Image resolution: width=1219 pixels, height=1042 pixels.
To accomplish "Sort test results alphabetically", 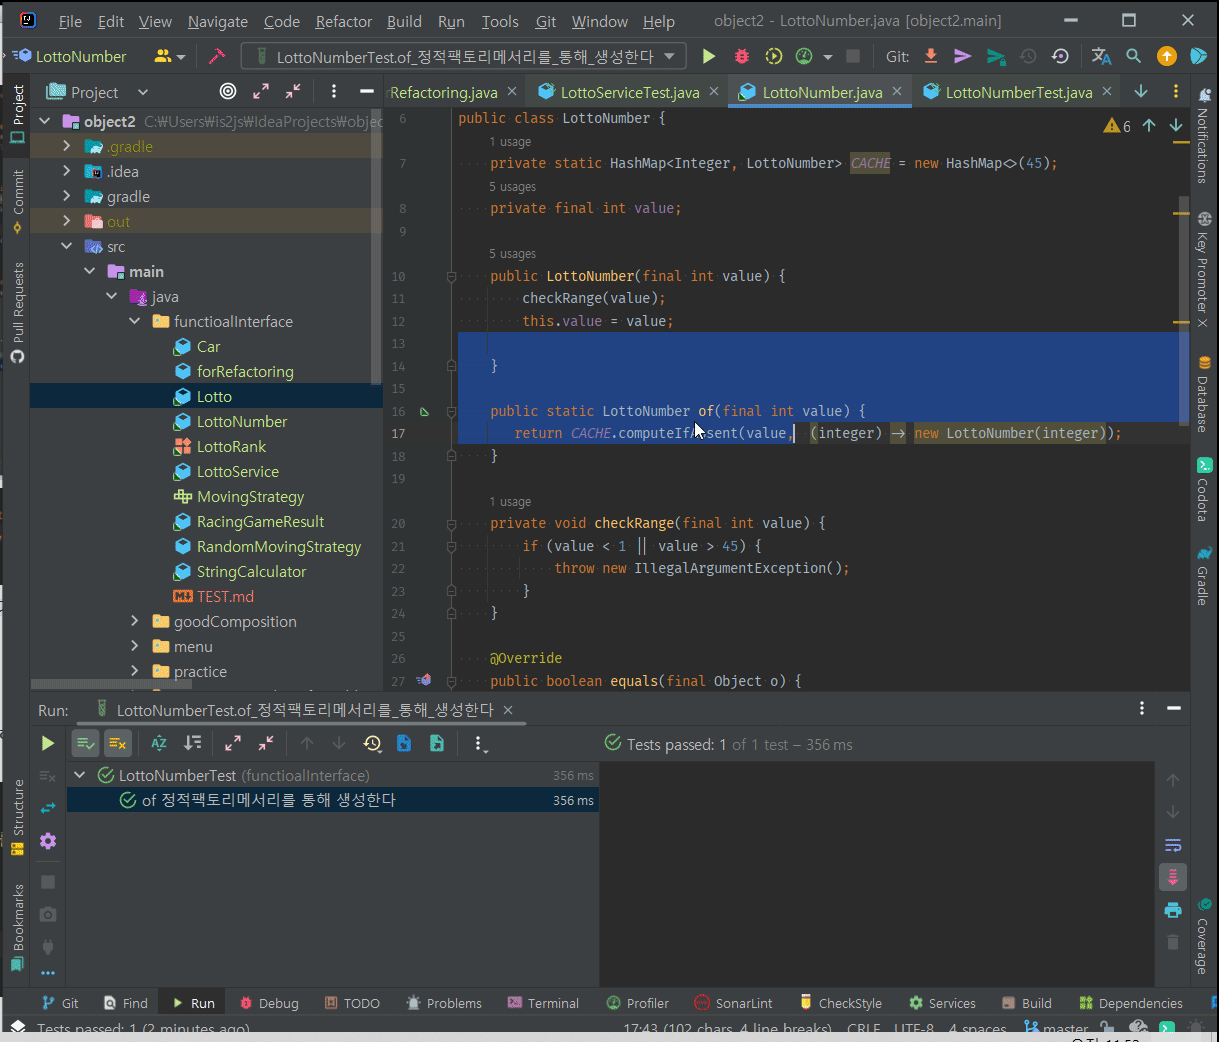I will [159, 743].
